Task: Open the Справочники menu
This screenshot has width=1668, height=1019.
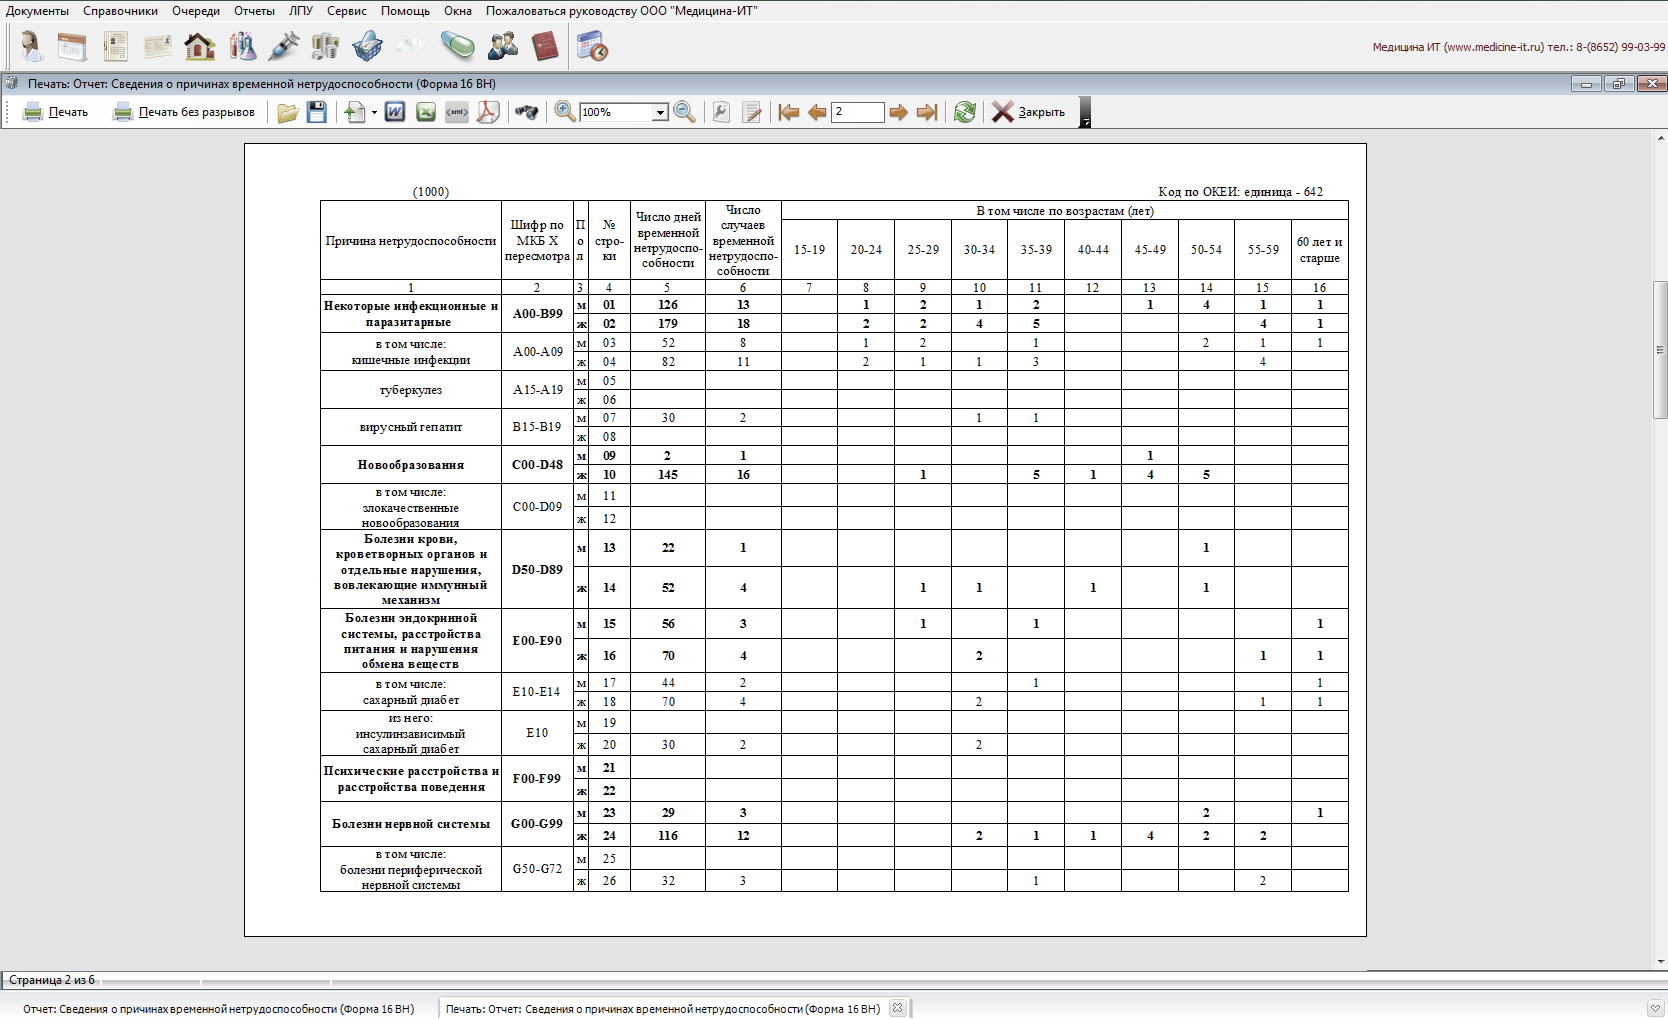Action: click(x=120, y=11)
